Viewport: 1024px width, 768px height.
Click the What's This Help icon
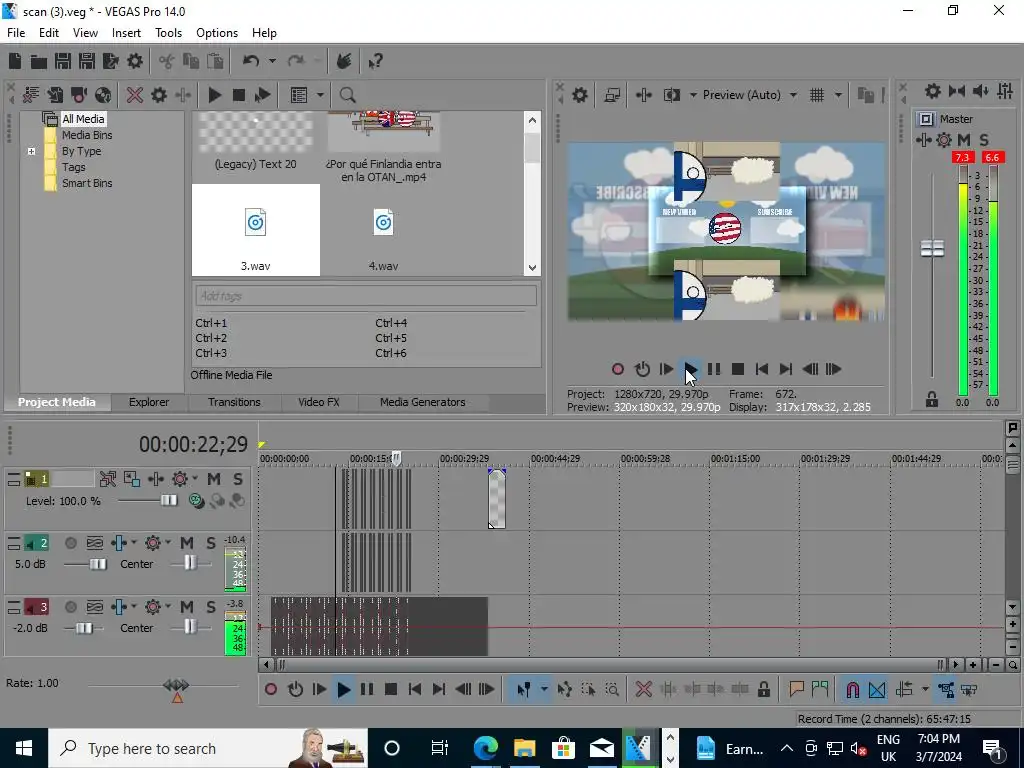tap(375, 61)
